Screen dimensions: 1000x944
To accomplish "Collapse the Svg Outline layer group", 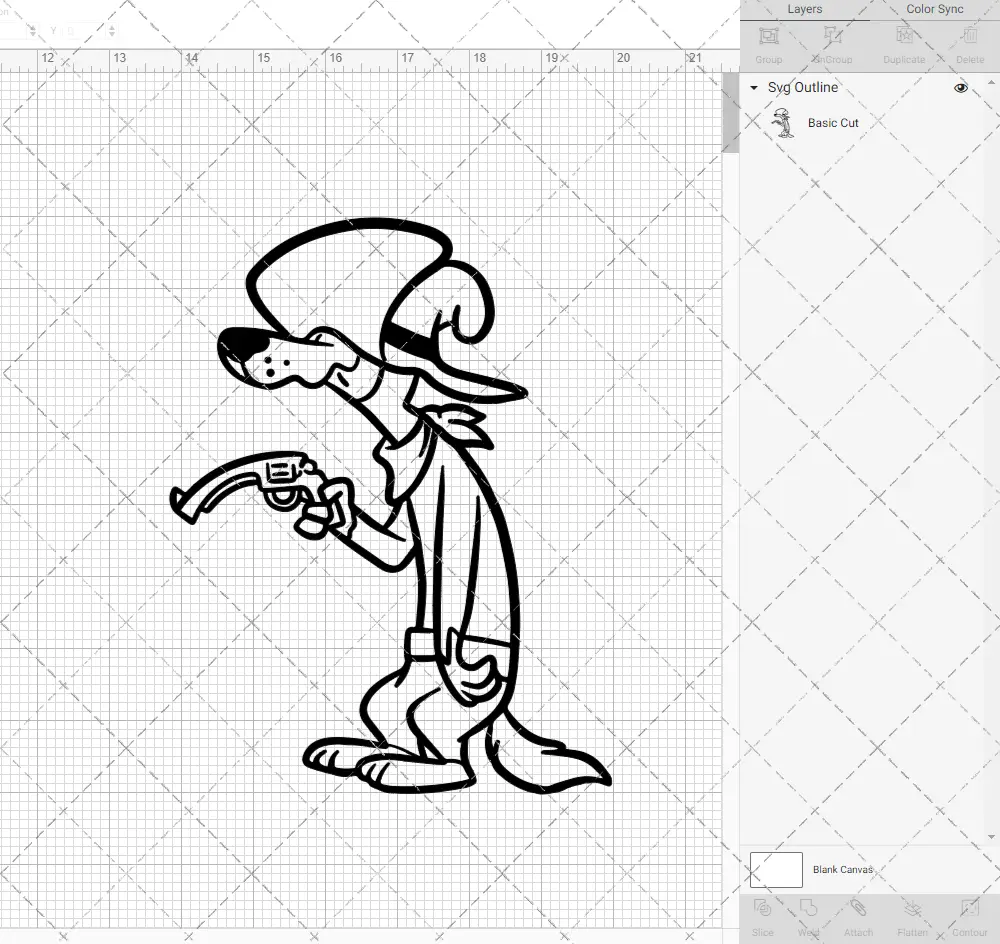I will [752, 87].
